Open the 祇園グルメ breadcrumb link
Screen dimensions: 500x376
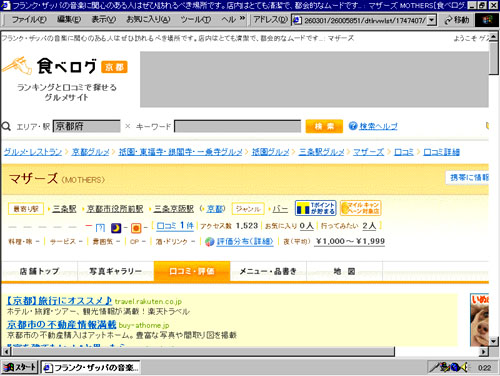coord(270,152)
